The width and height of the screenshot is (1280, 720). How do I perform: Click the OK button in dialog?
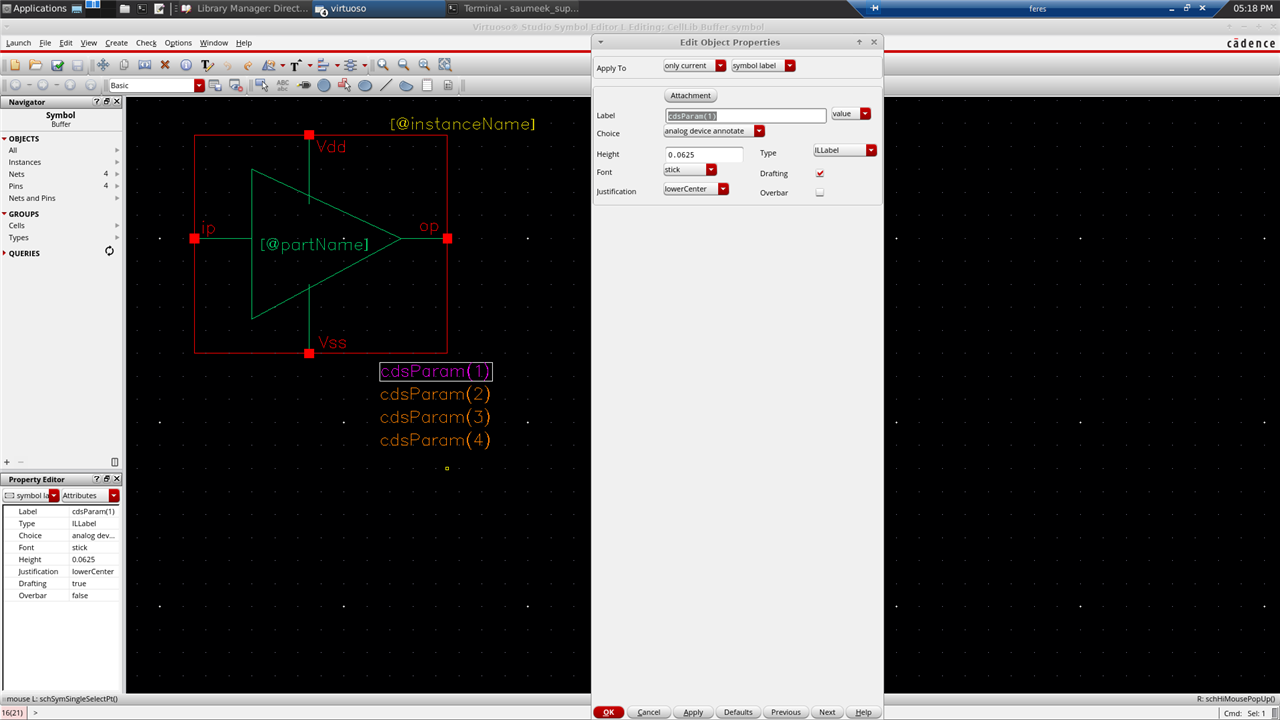(608, 712)
